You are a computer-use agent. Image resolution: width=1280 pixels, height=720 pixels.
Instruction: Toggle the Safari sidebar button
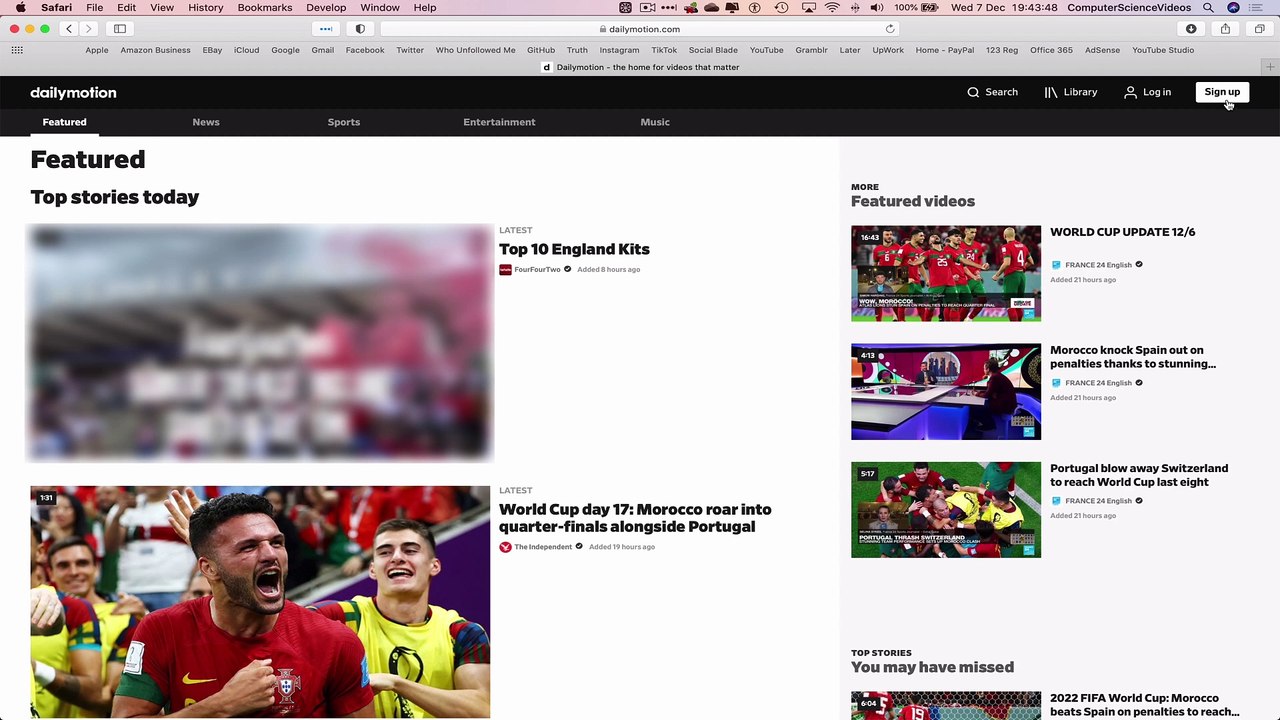point(120,29)
